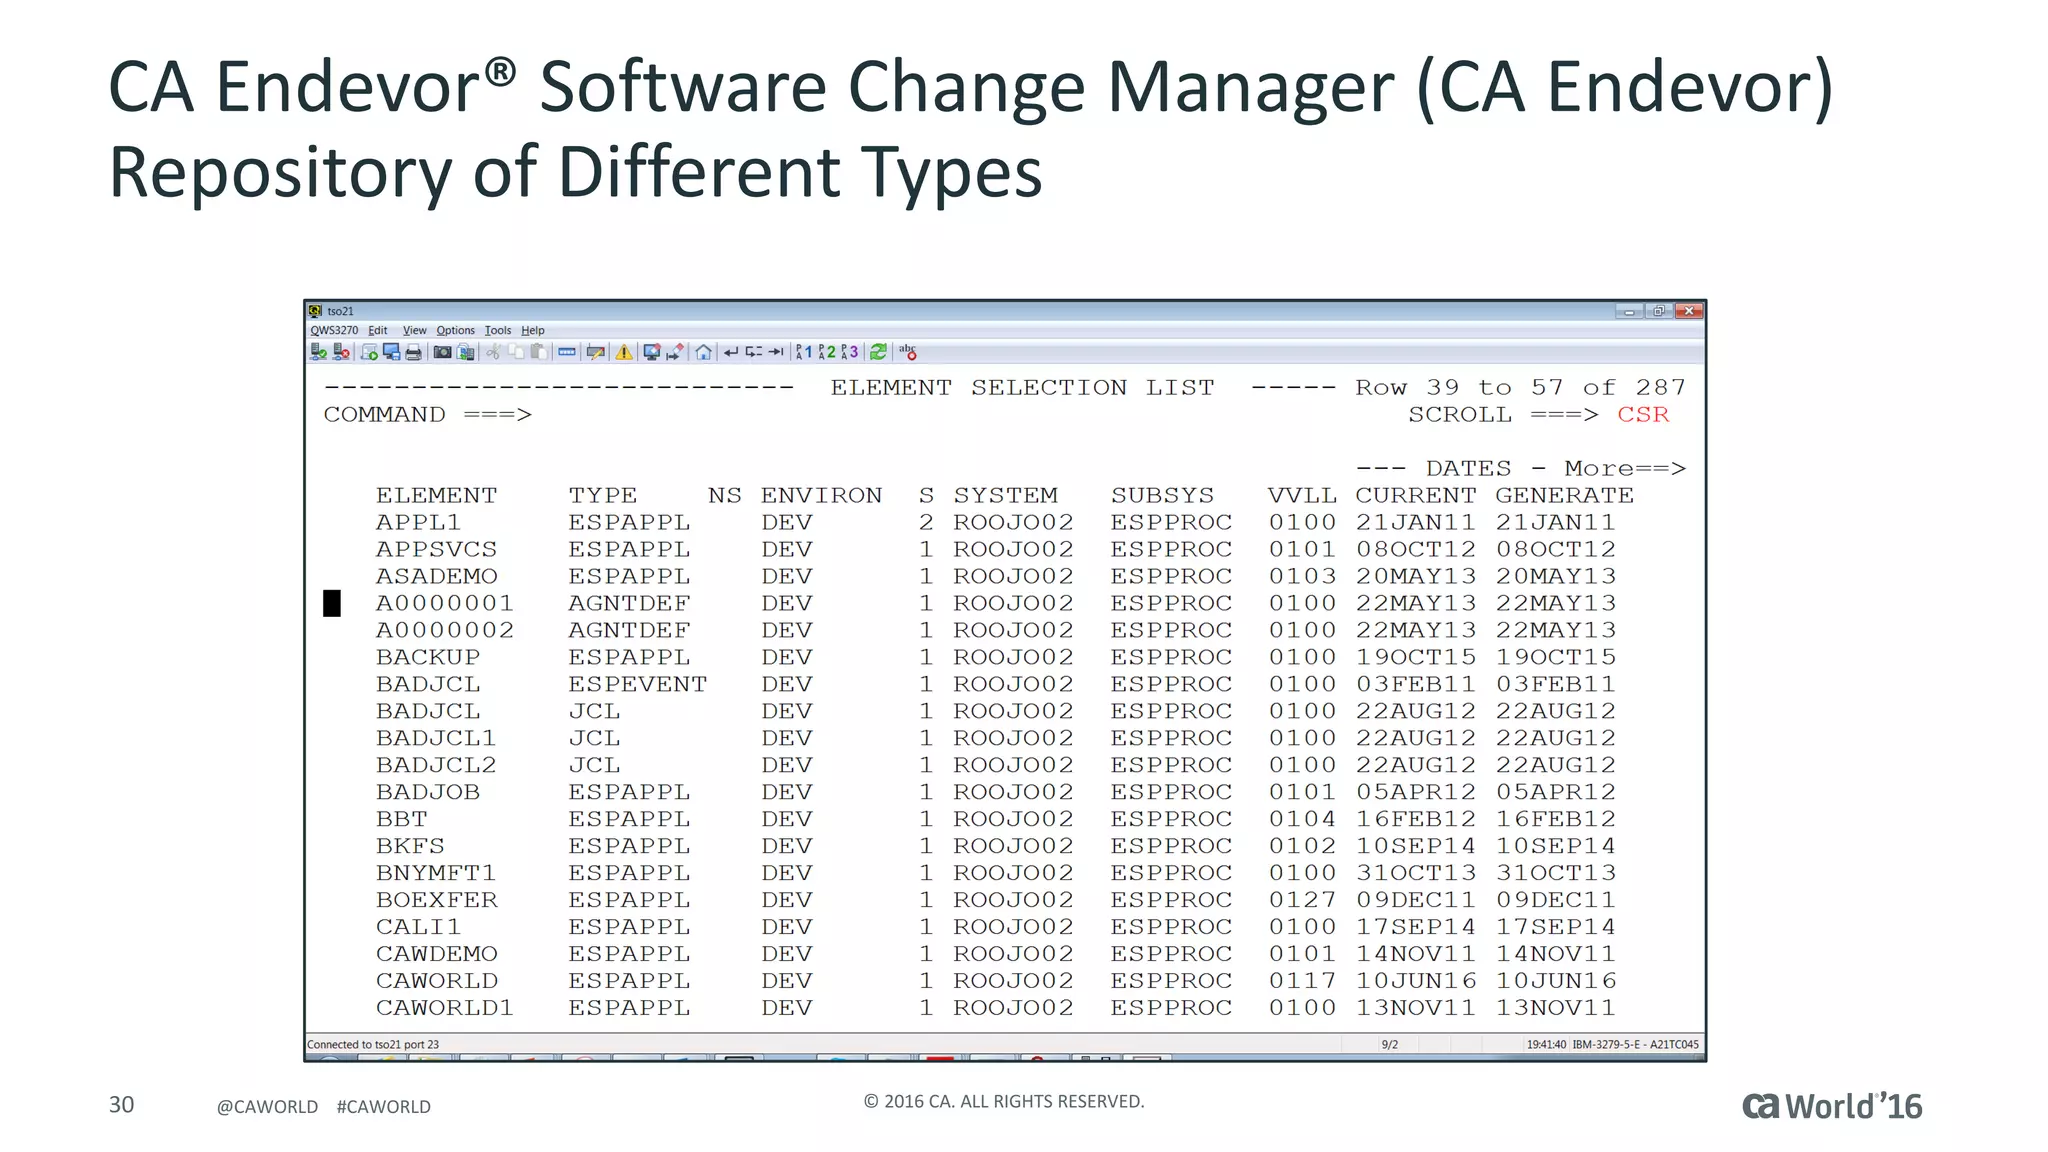Click the paste clipboard icon
Image resolution: width=2048 pixels, height=1152 pixels.
pyautogui.click(x=539, y=352)
